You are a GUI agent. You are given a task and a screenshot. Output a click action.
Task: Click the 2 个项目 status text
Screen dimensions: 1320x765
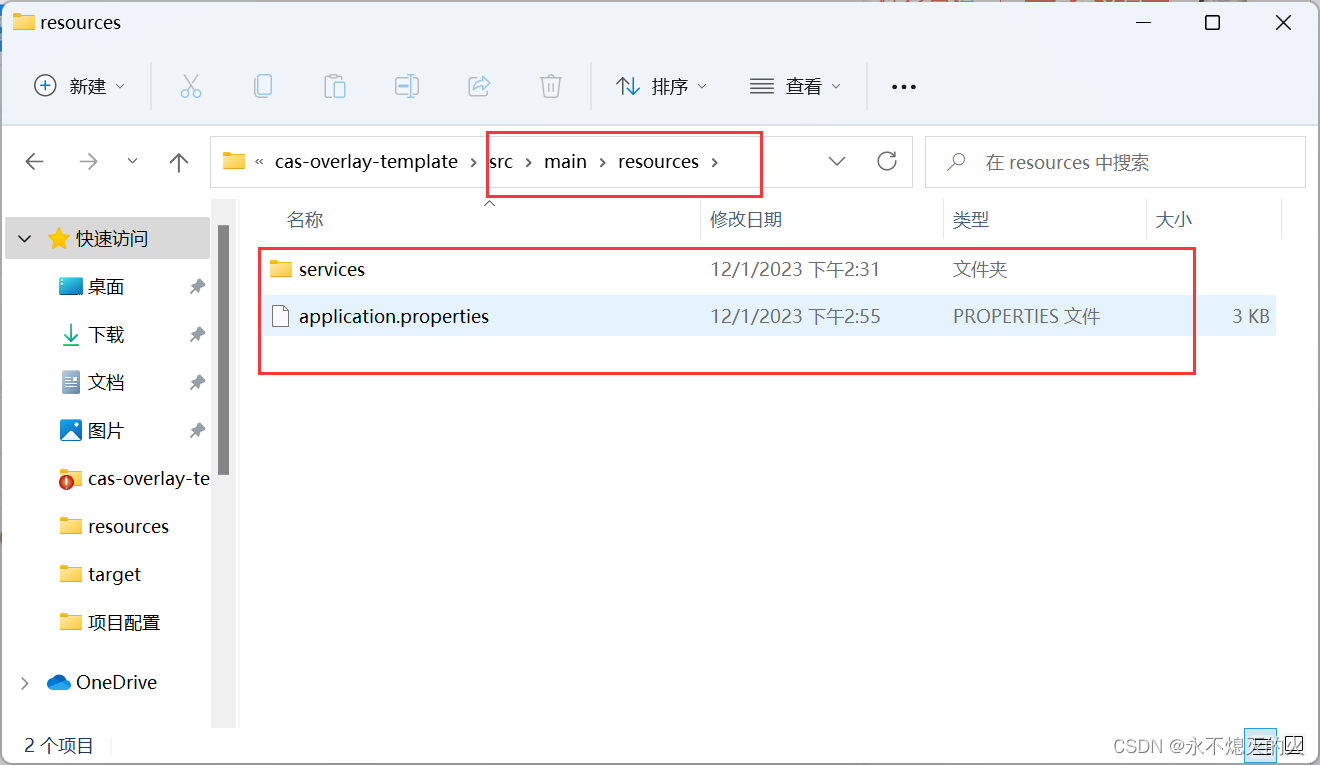(59, 746)
